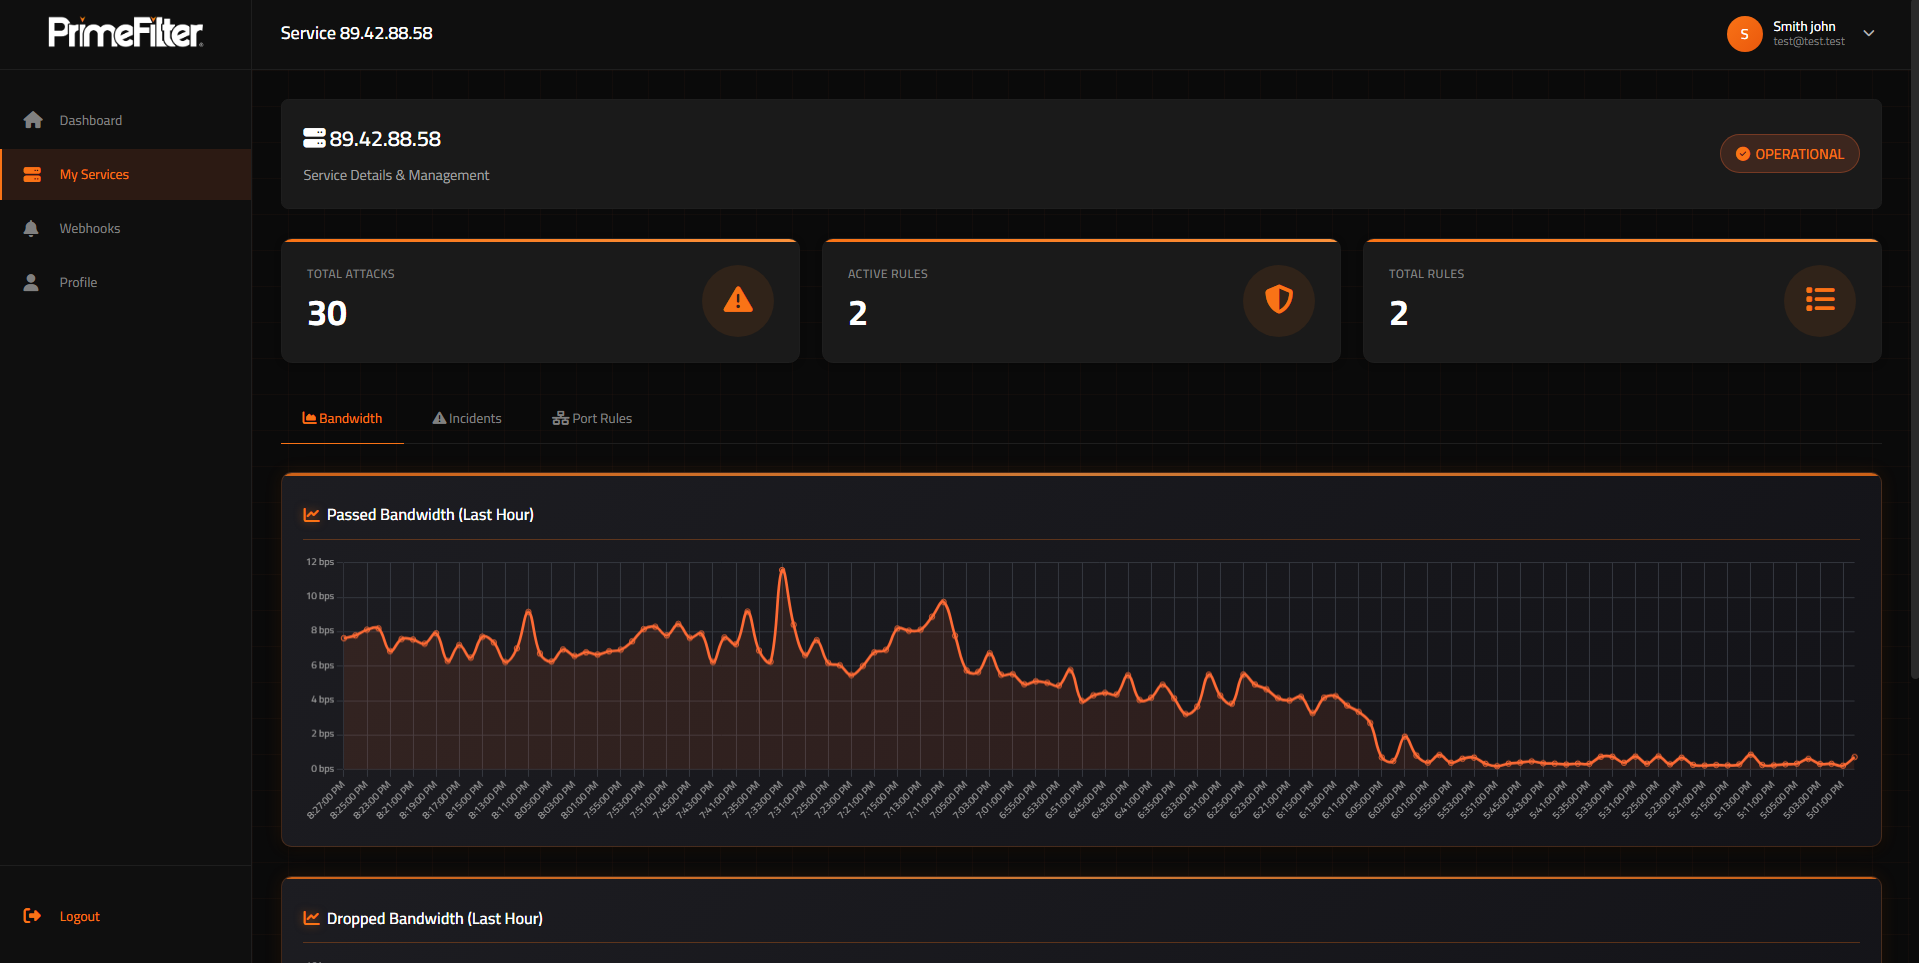Click the Dropped Bandwidth (Last Hour) header
The width and height of the screenshot is (1919, 963).
point(433,918)
